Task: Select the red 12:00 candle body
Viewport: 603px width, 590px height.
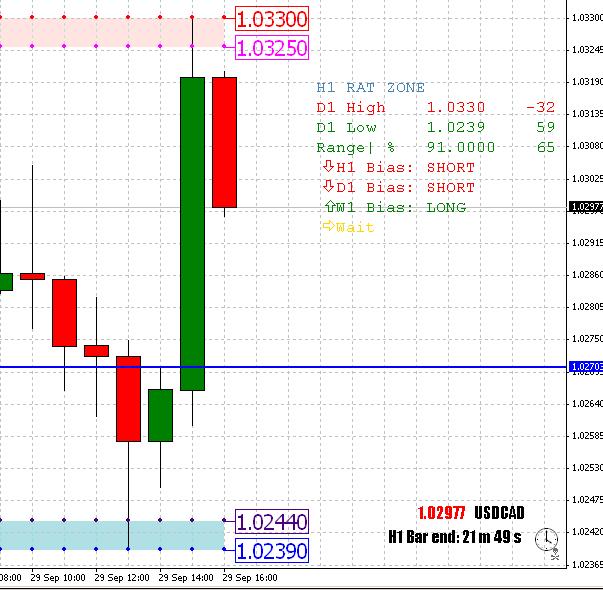Action: tap(128, 399)
